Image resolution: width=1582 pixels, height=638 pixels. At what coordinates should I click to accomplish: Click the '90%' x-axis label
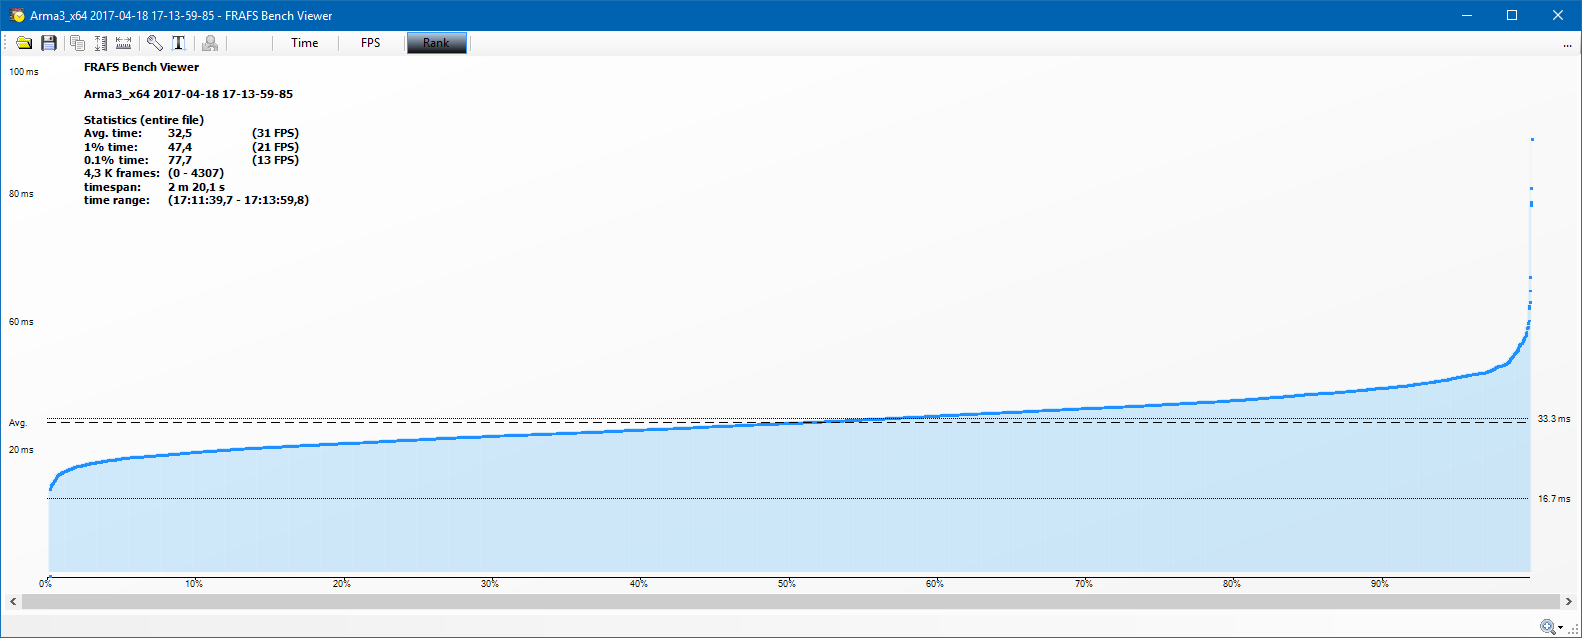[1380, 583]
